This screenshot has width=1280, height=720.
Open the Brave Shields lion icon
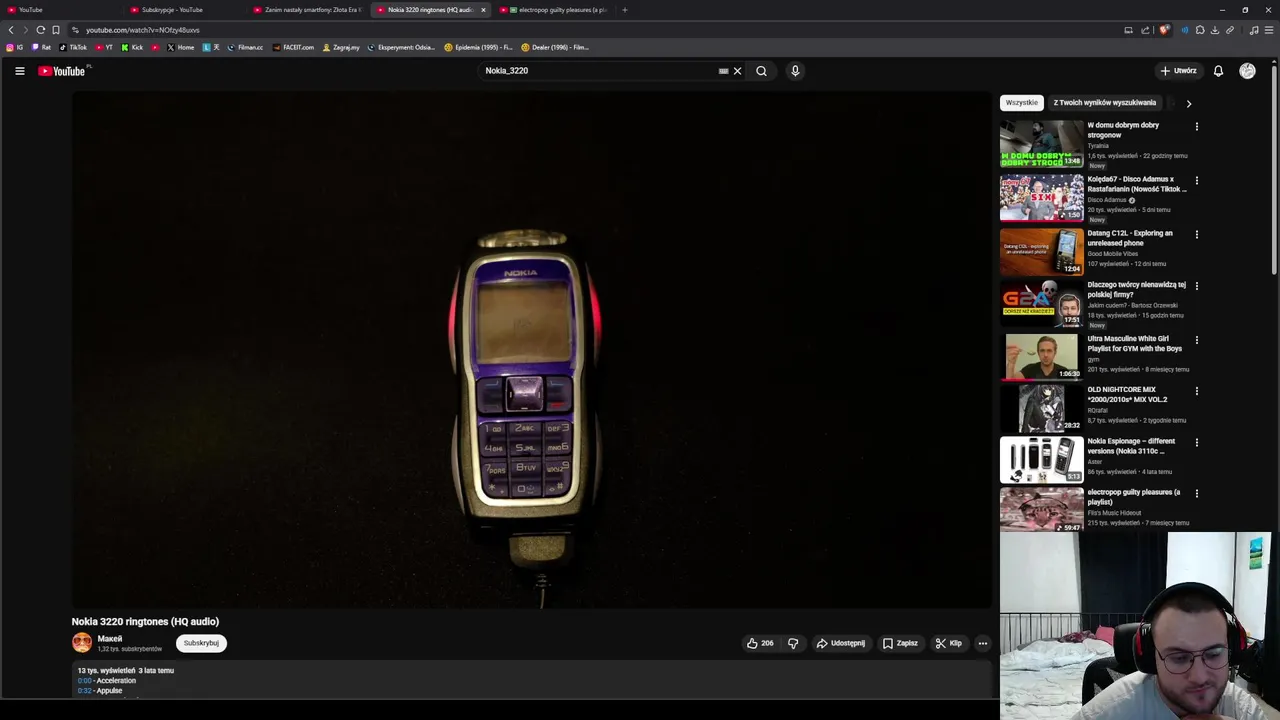[1164, 30]
